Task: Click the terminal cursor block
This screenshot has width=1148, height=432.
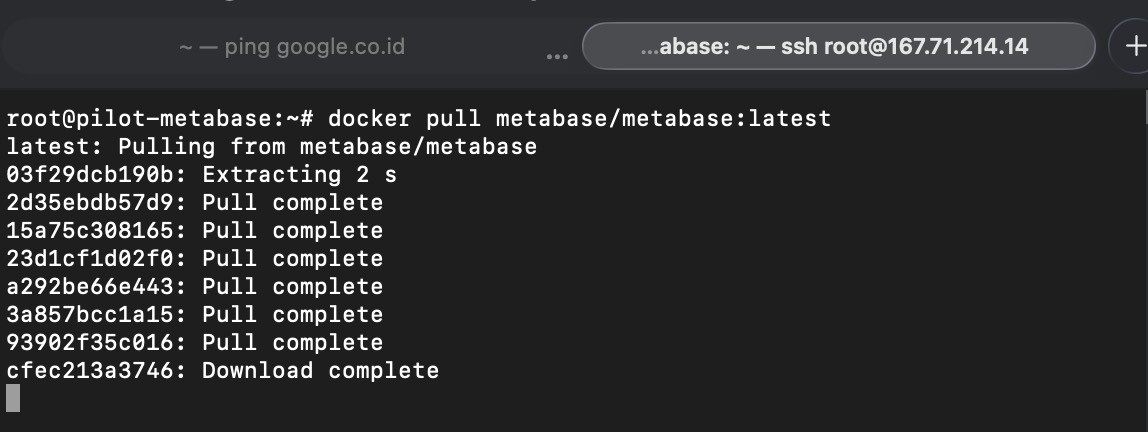Action: (13, 398)
